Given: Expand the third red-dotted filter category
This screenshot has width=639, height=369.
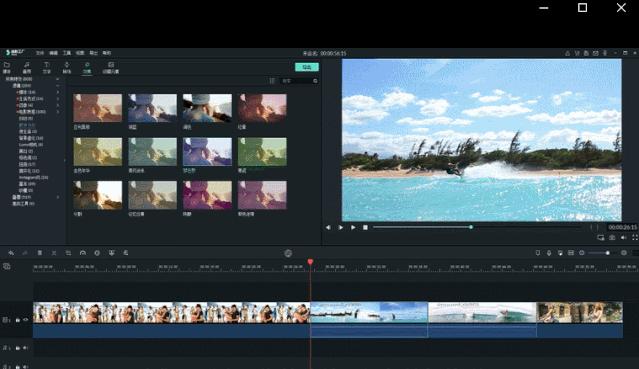Looking at the screenshot, I should coord(57,105).
